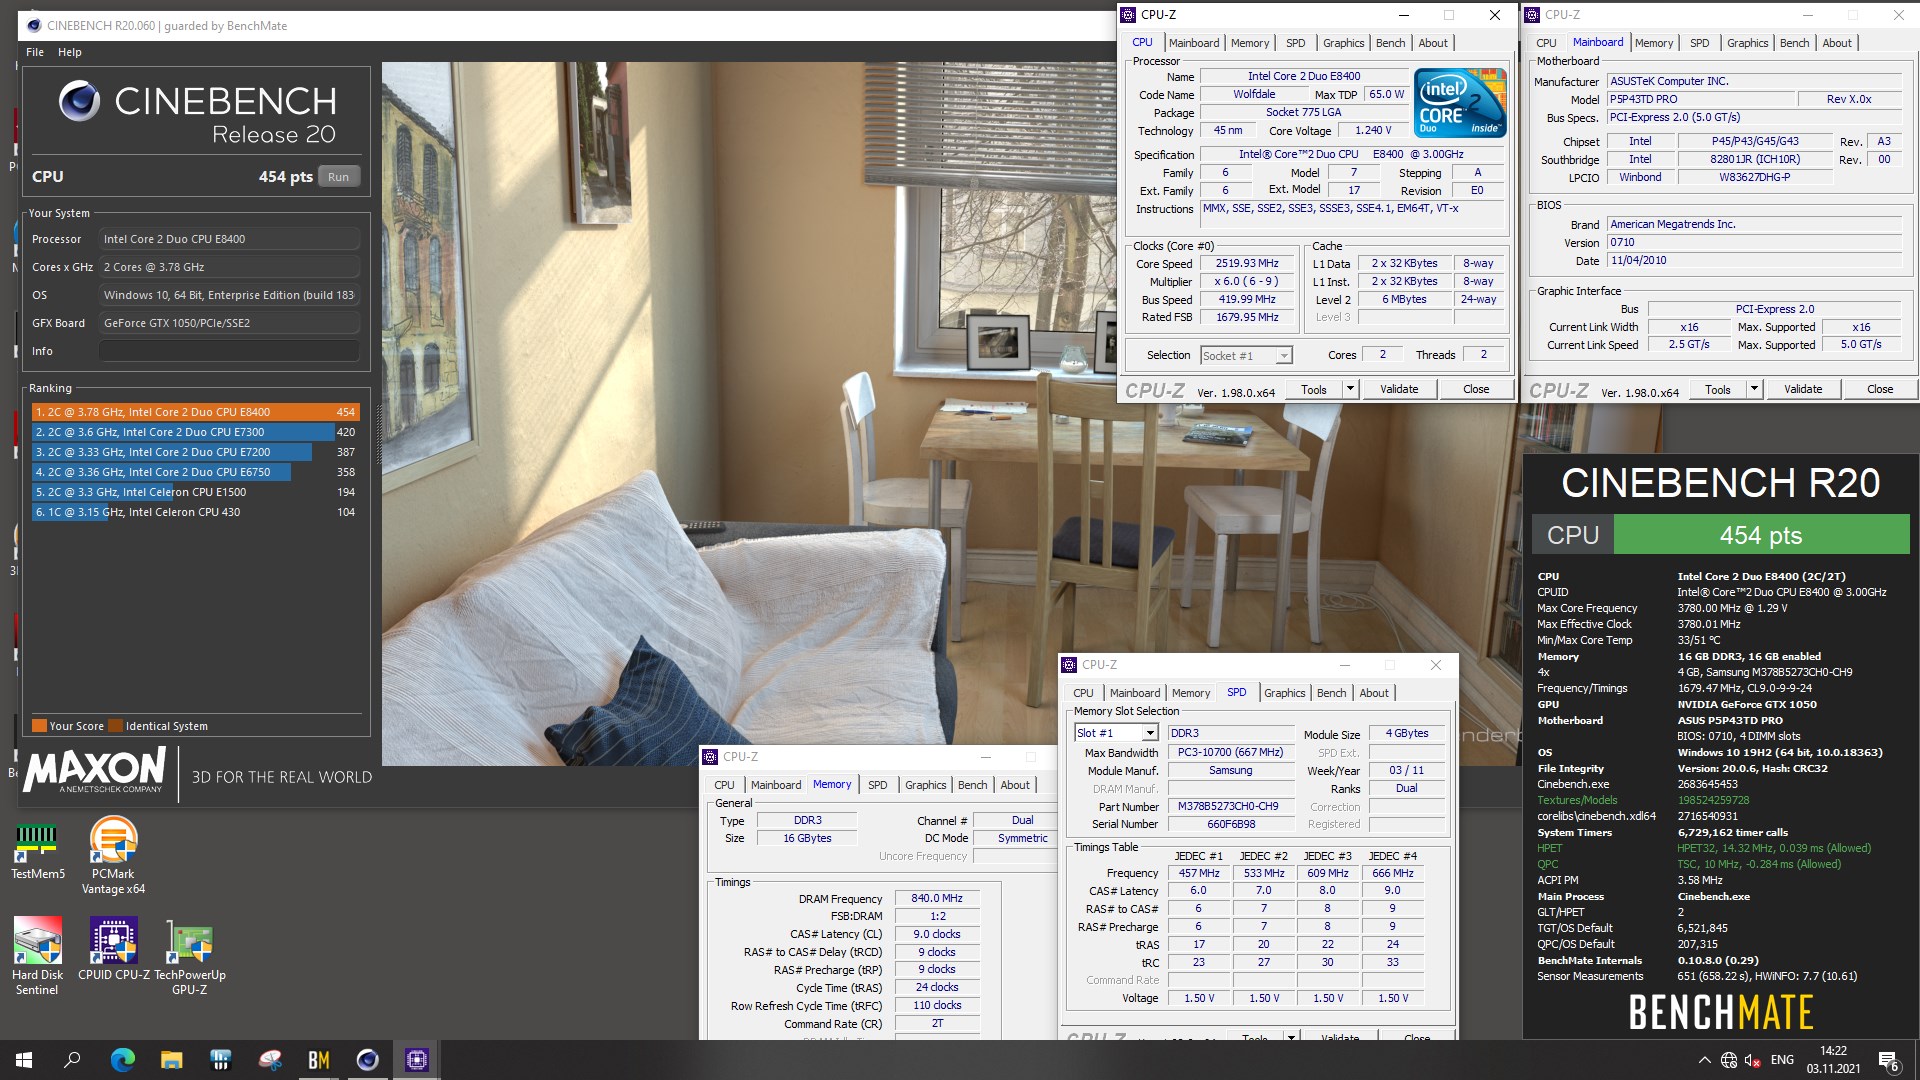The height and width of the screenshot is (1080, 1920).
Task: Open File Explorer from taskbar
Action: tap(171, 1060)
